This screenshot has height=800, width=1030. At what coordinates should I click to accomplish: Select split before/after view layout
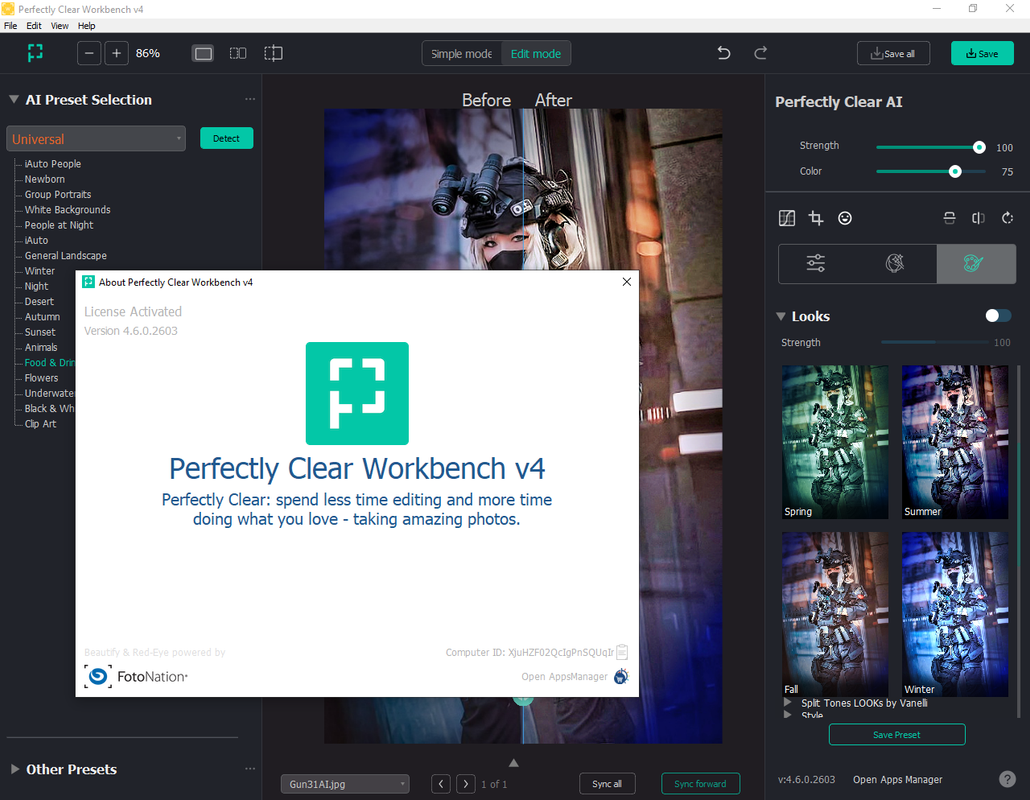point(273,53)
